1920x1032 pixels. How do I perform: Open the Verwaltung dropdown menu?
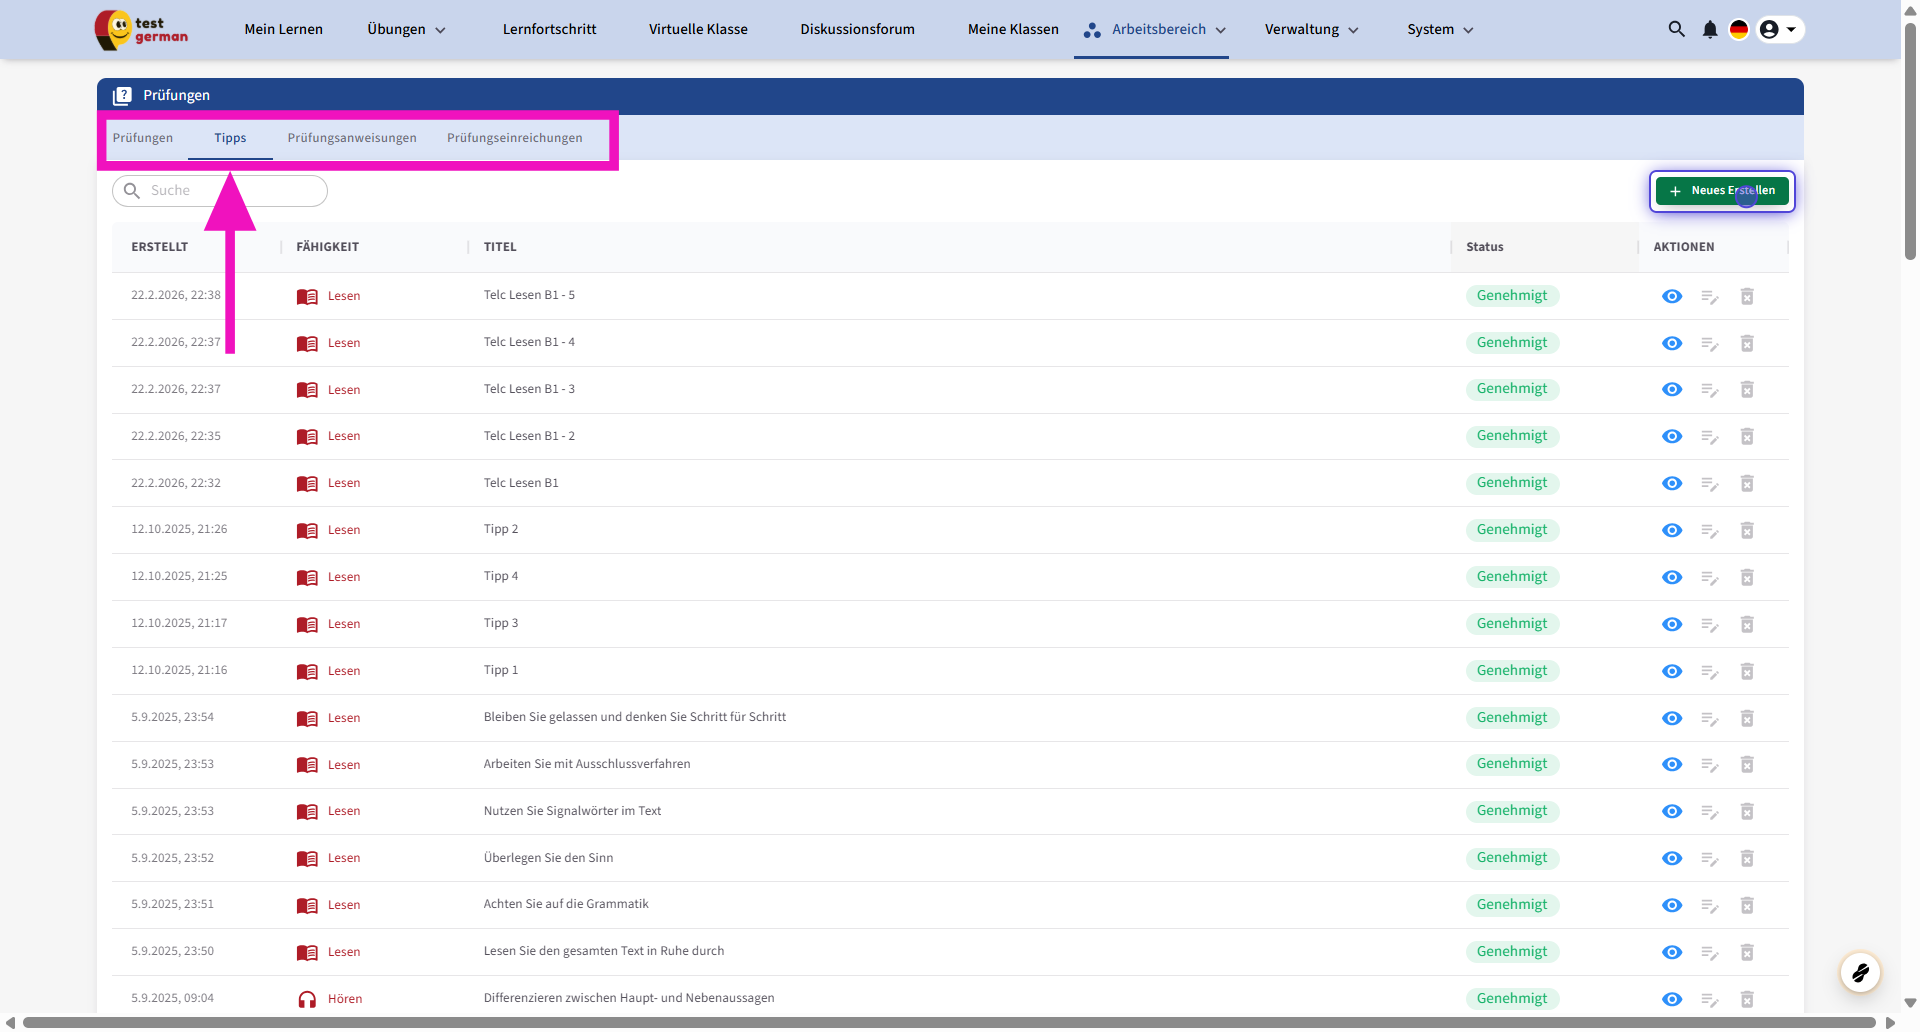[1311, 30]
